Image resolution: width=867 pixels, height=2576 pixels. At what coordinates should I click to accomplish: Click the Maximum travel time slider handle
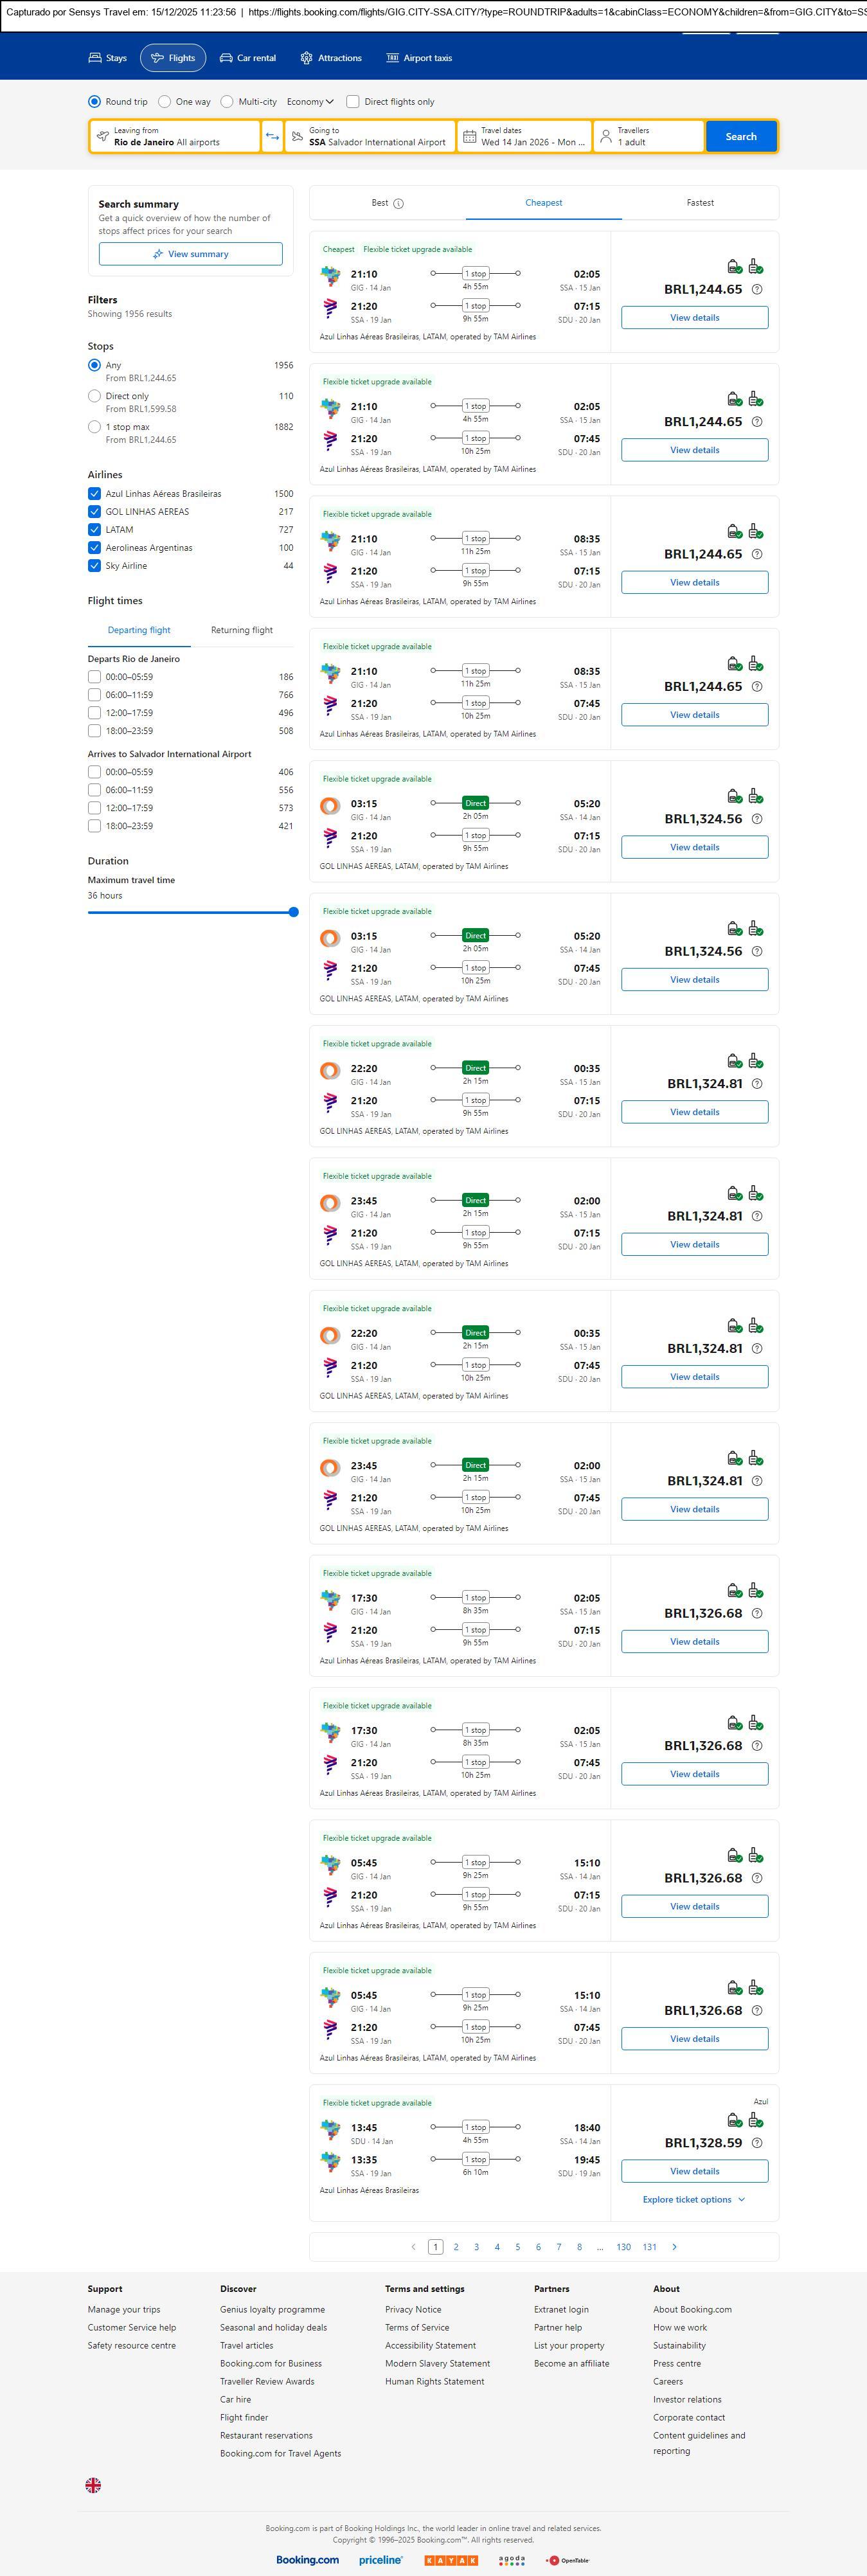293,911
